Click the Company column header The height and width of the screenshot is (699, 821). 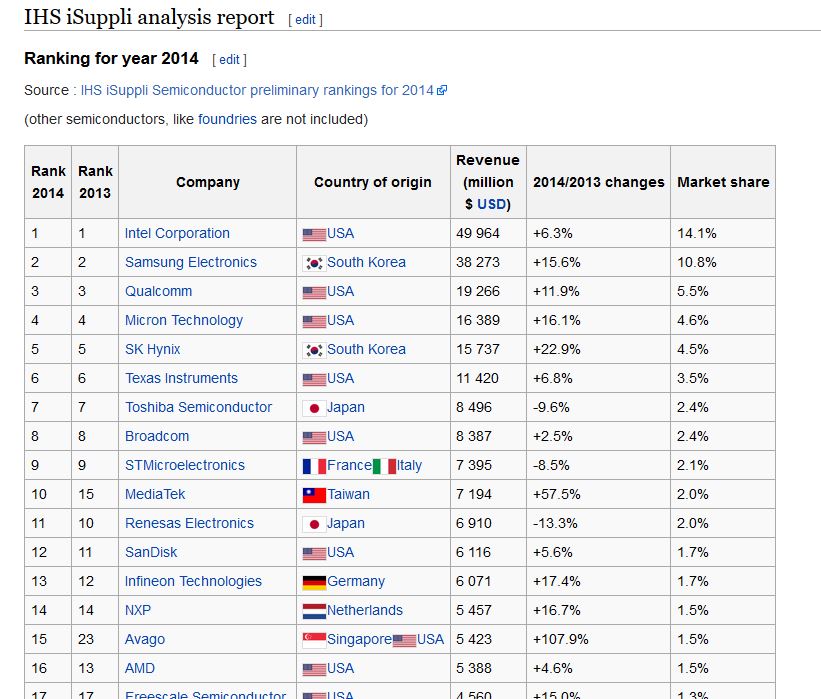(x=208, y=182)
